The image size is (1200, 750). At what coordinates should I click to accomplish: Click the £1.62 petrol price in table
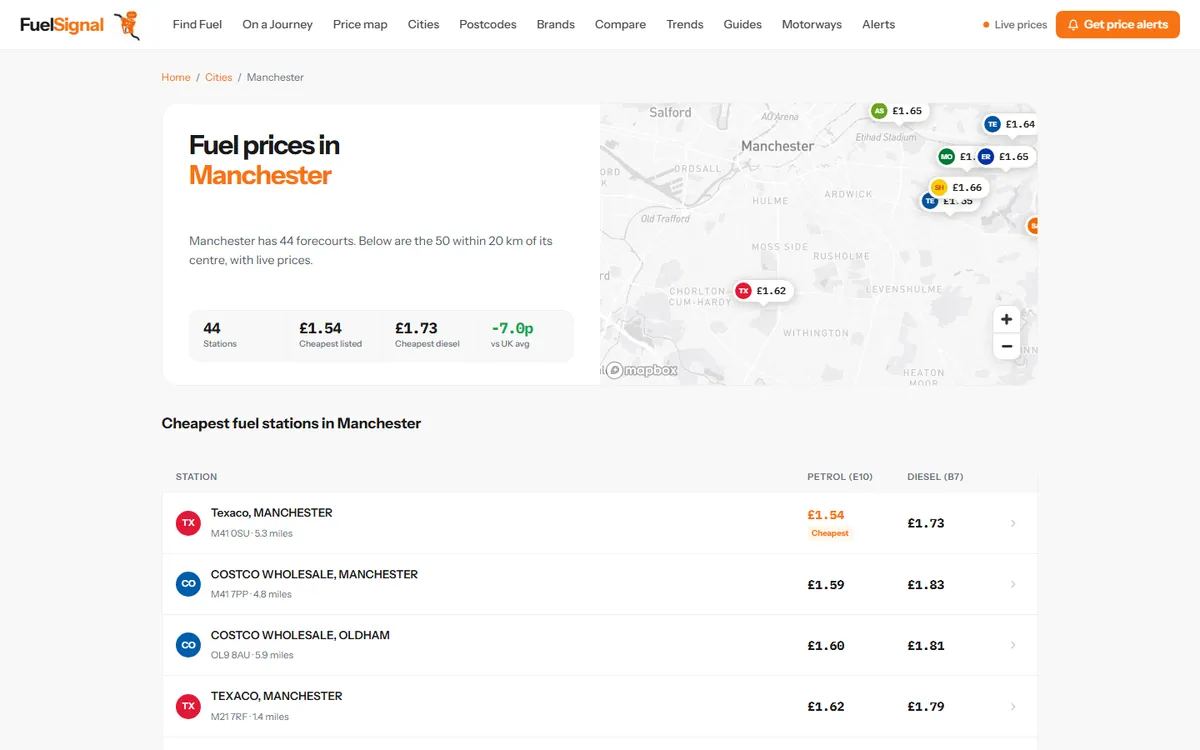826,707
